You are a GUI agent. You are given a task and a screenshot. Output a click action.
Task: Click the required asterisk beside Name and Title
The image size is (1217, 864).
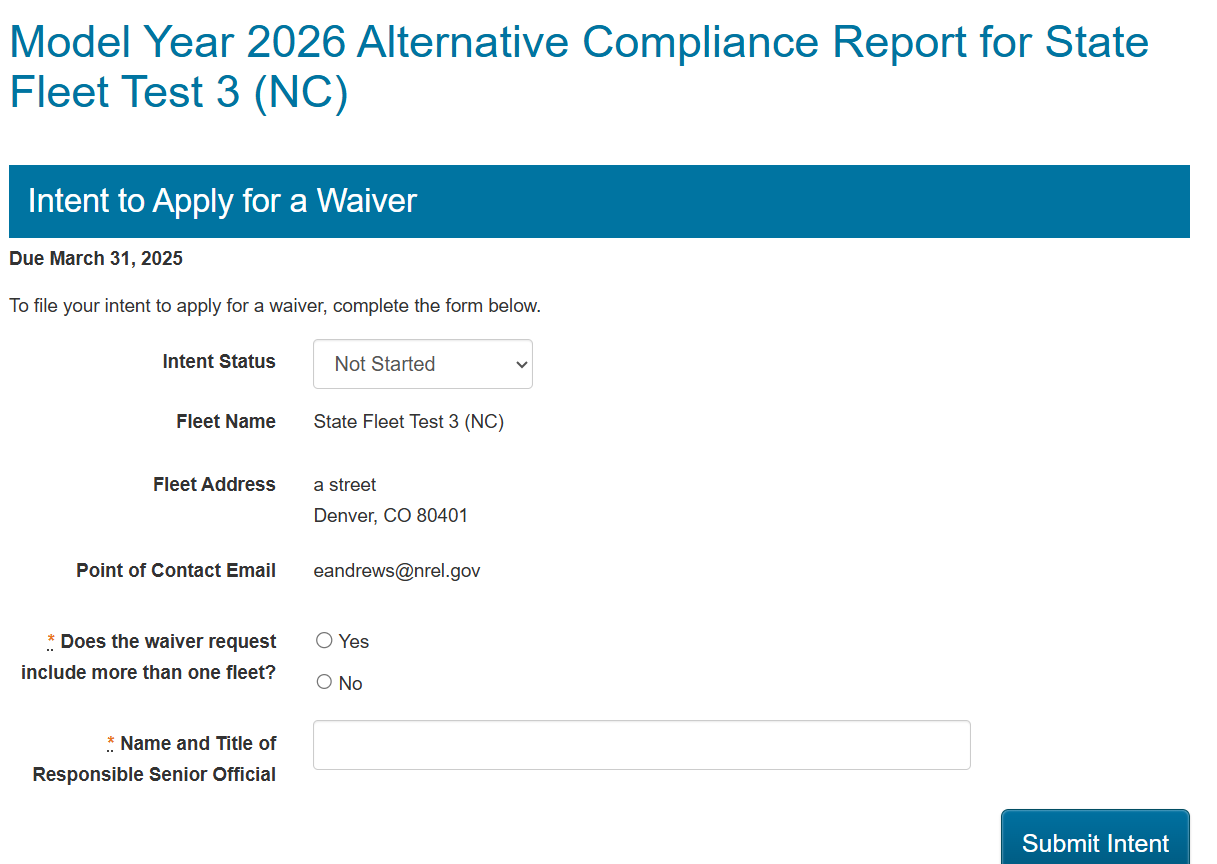point(111,743)
